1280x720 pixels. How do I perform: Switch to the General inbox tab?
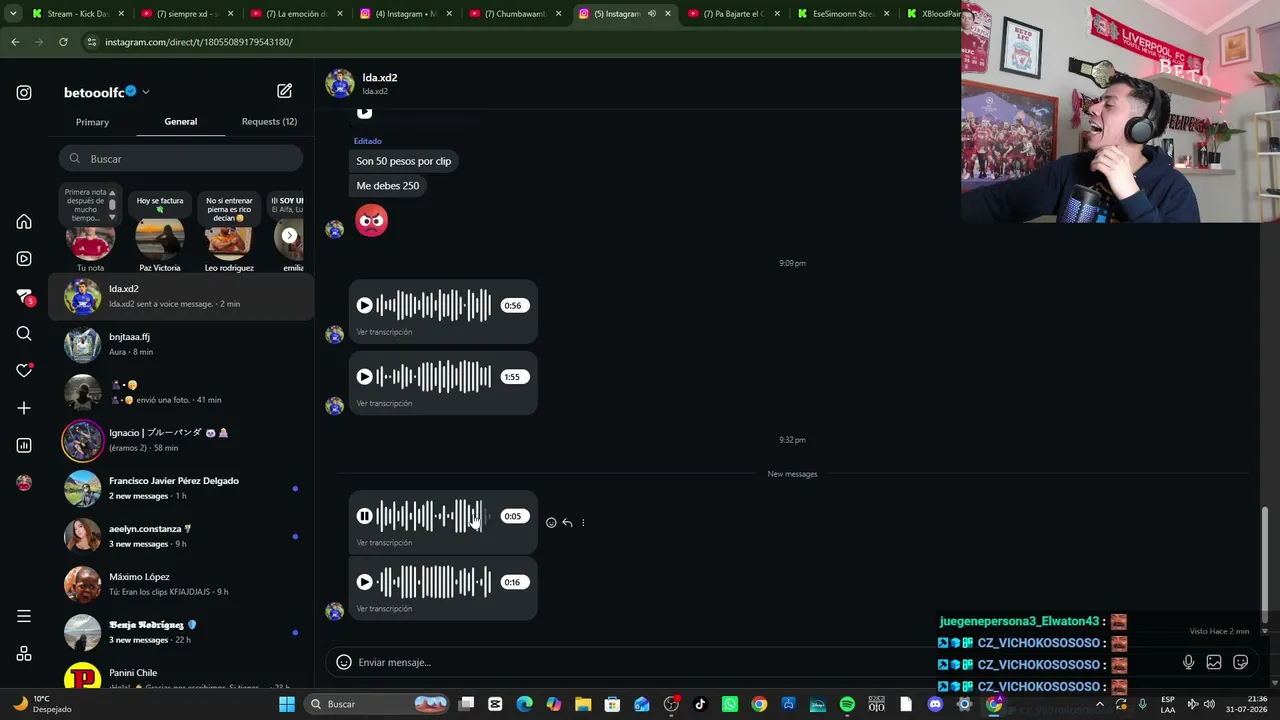tap(181, 122)
